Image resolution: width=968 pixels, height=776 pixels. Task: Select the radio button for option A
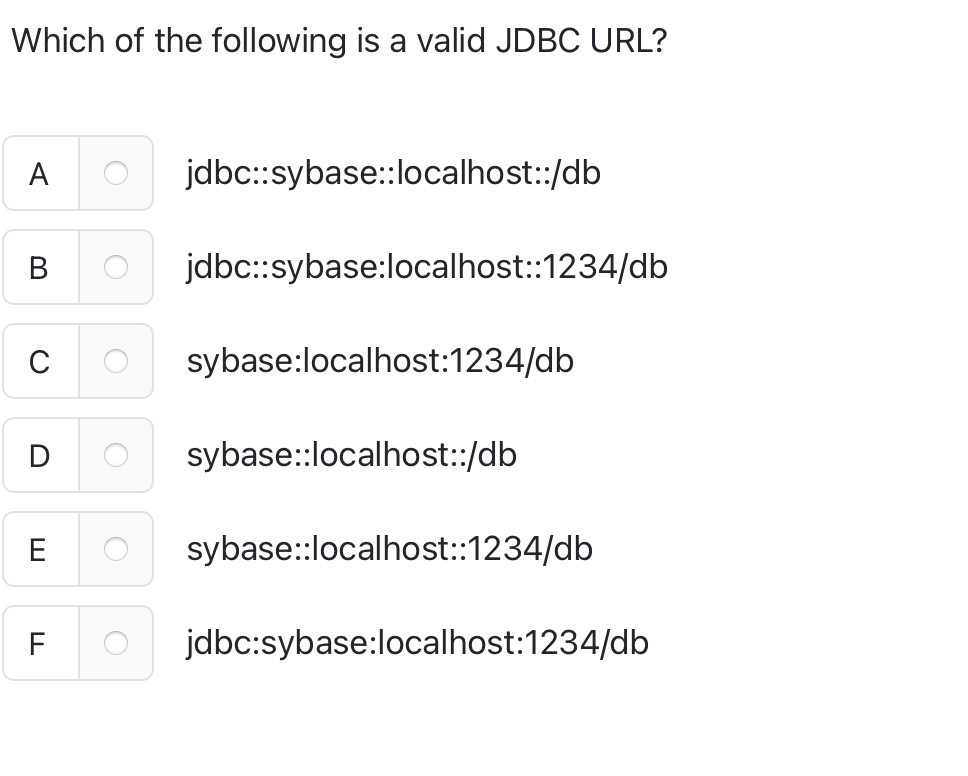click(116, 173)
